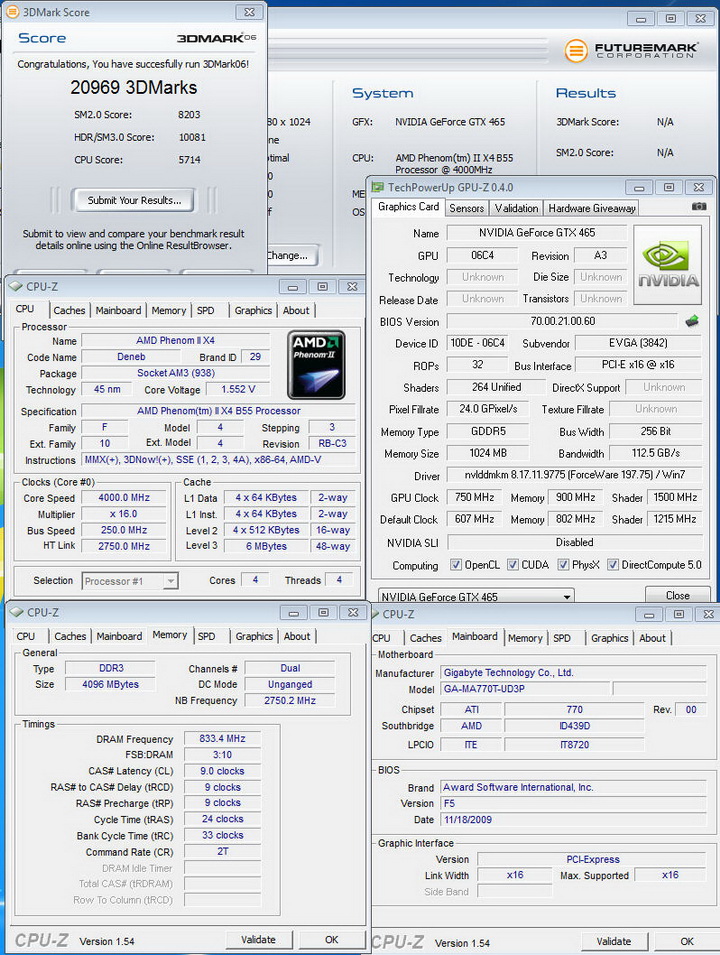Click the 20969 3DMarks score text
This screenshot has height=955, width=720.
pyautogui.click(x=133, y=88)
